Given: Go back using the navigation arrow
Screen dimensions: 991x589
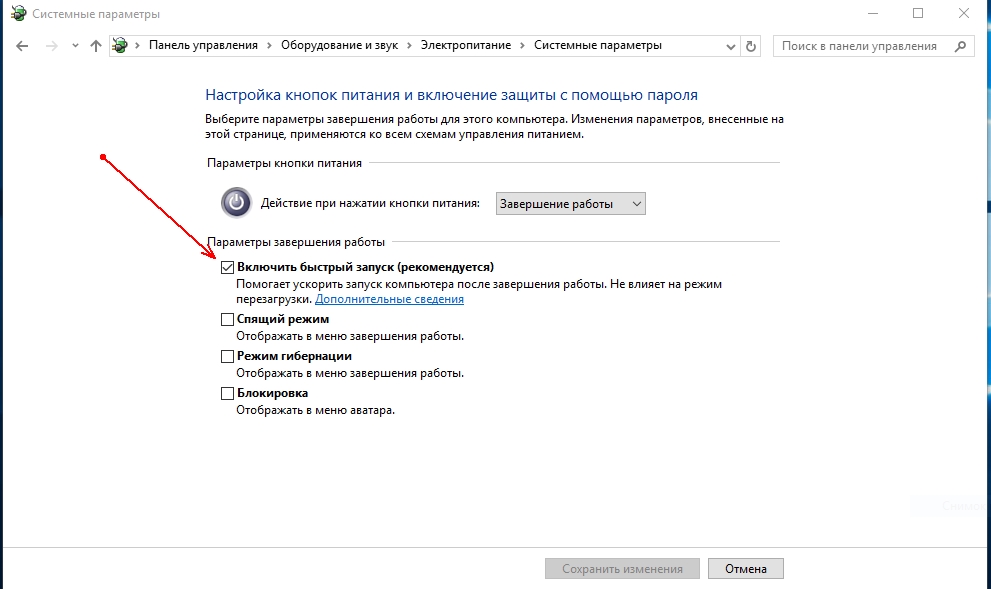Looking at the screenshot, I should (x=23, y=46).
